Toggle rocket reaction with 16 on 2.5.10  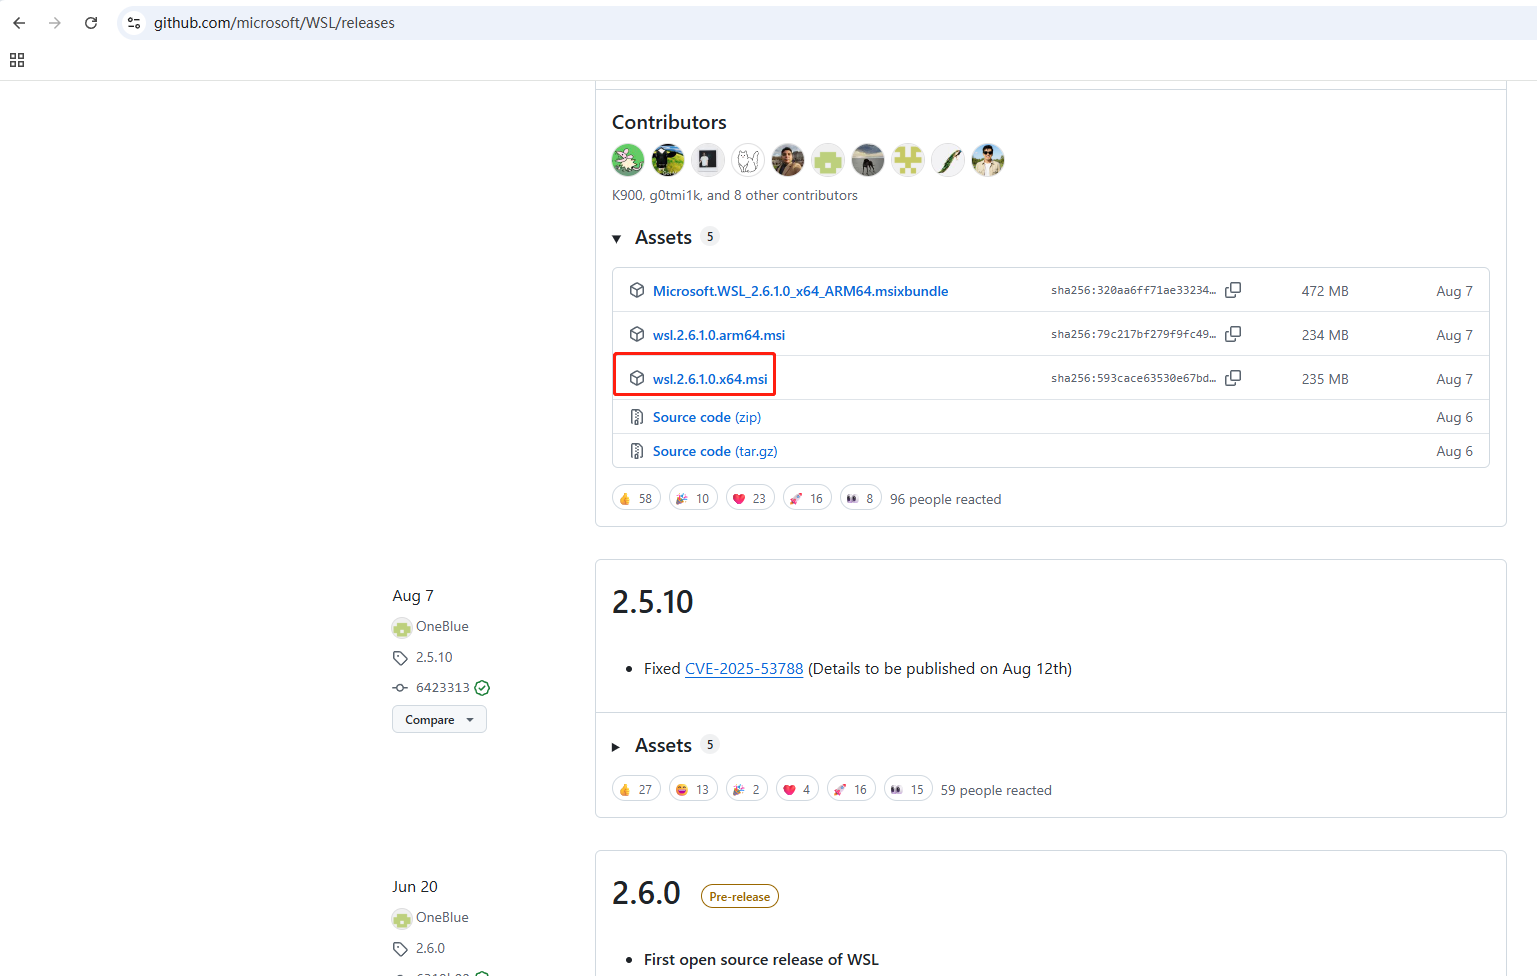(x=851, y=789)
